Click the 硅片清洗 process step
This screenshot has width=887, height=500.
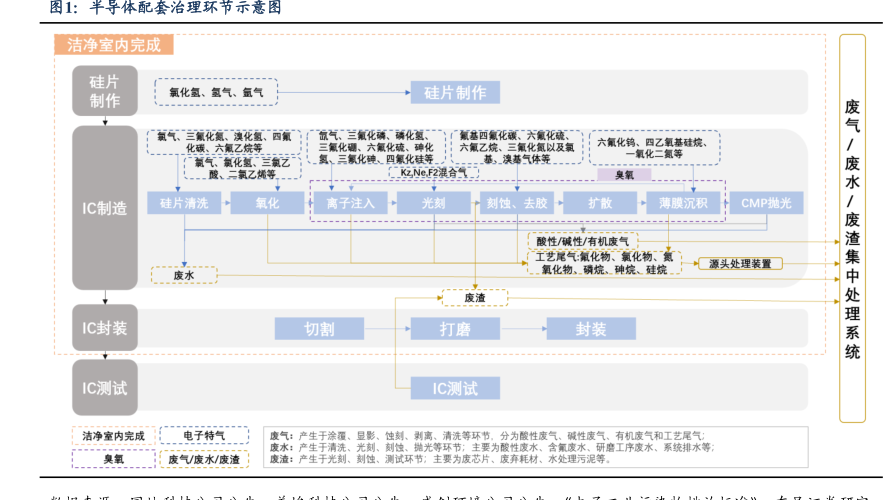[183, 203]
